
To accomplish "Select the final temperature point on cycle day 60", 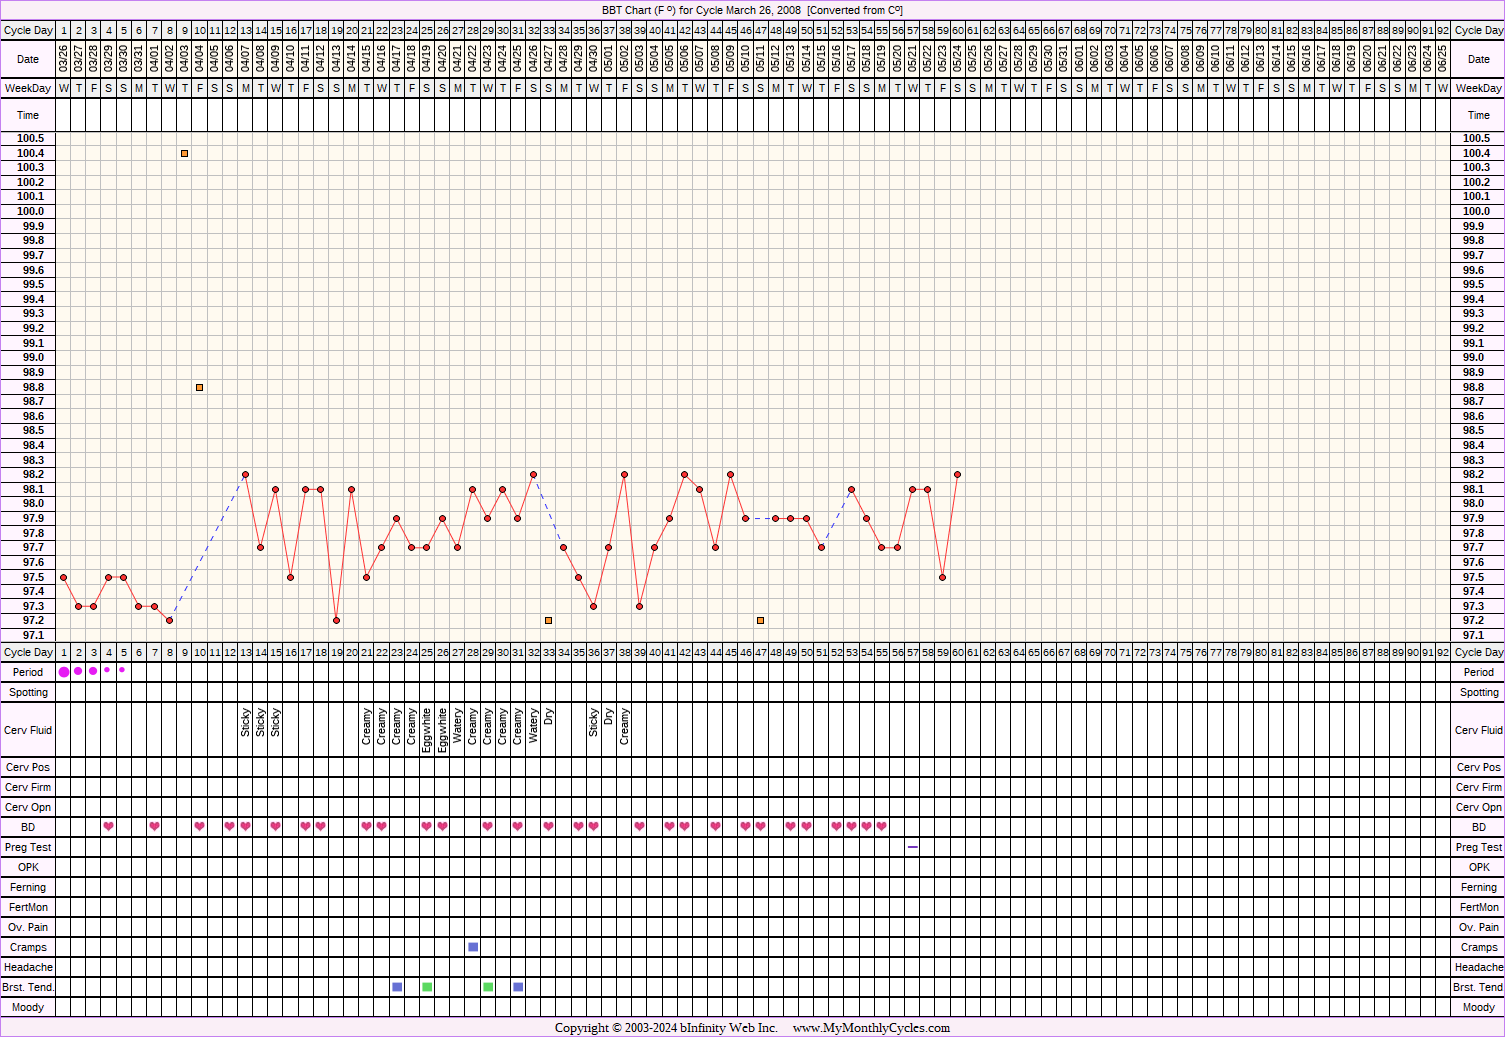I will (958, 474).
